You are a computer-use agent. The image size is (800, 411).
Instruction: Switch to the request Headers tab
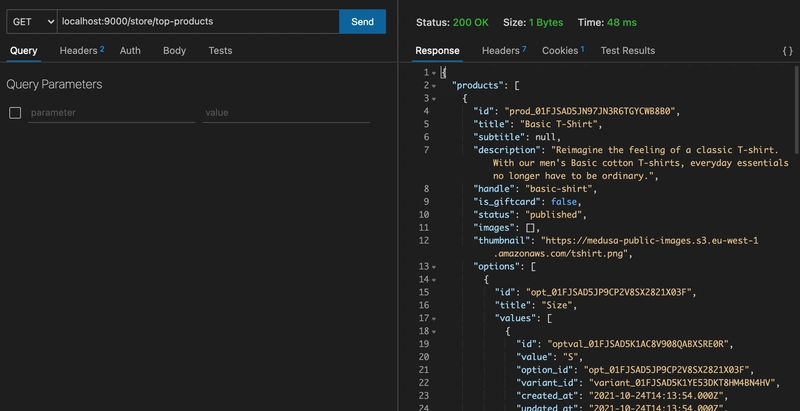coord(80,50)
